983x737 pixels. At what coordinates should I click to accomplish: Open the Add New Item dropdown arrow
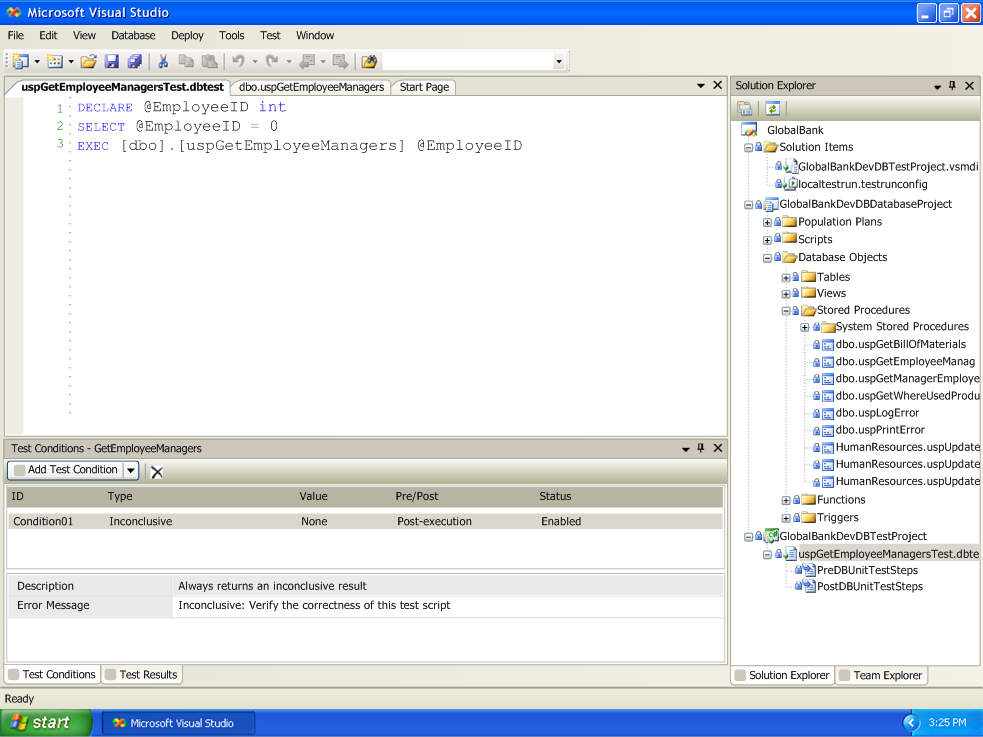point(71,61)
